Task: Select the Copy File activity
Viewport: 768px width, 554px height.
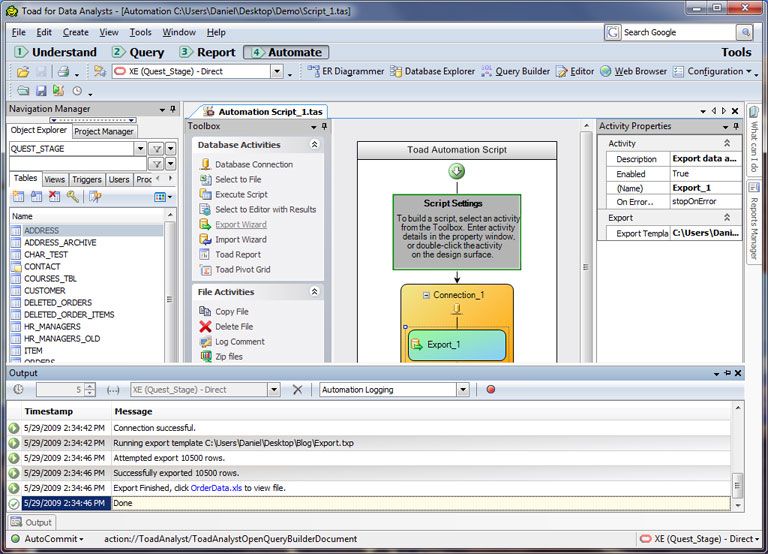Action: point(224,312)
